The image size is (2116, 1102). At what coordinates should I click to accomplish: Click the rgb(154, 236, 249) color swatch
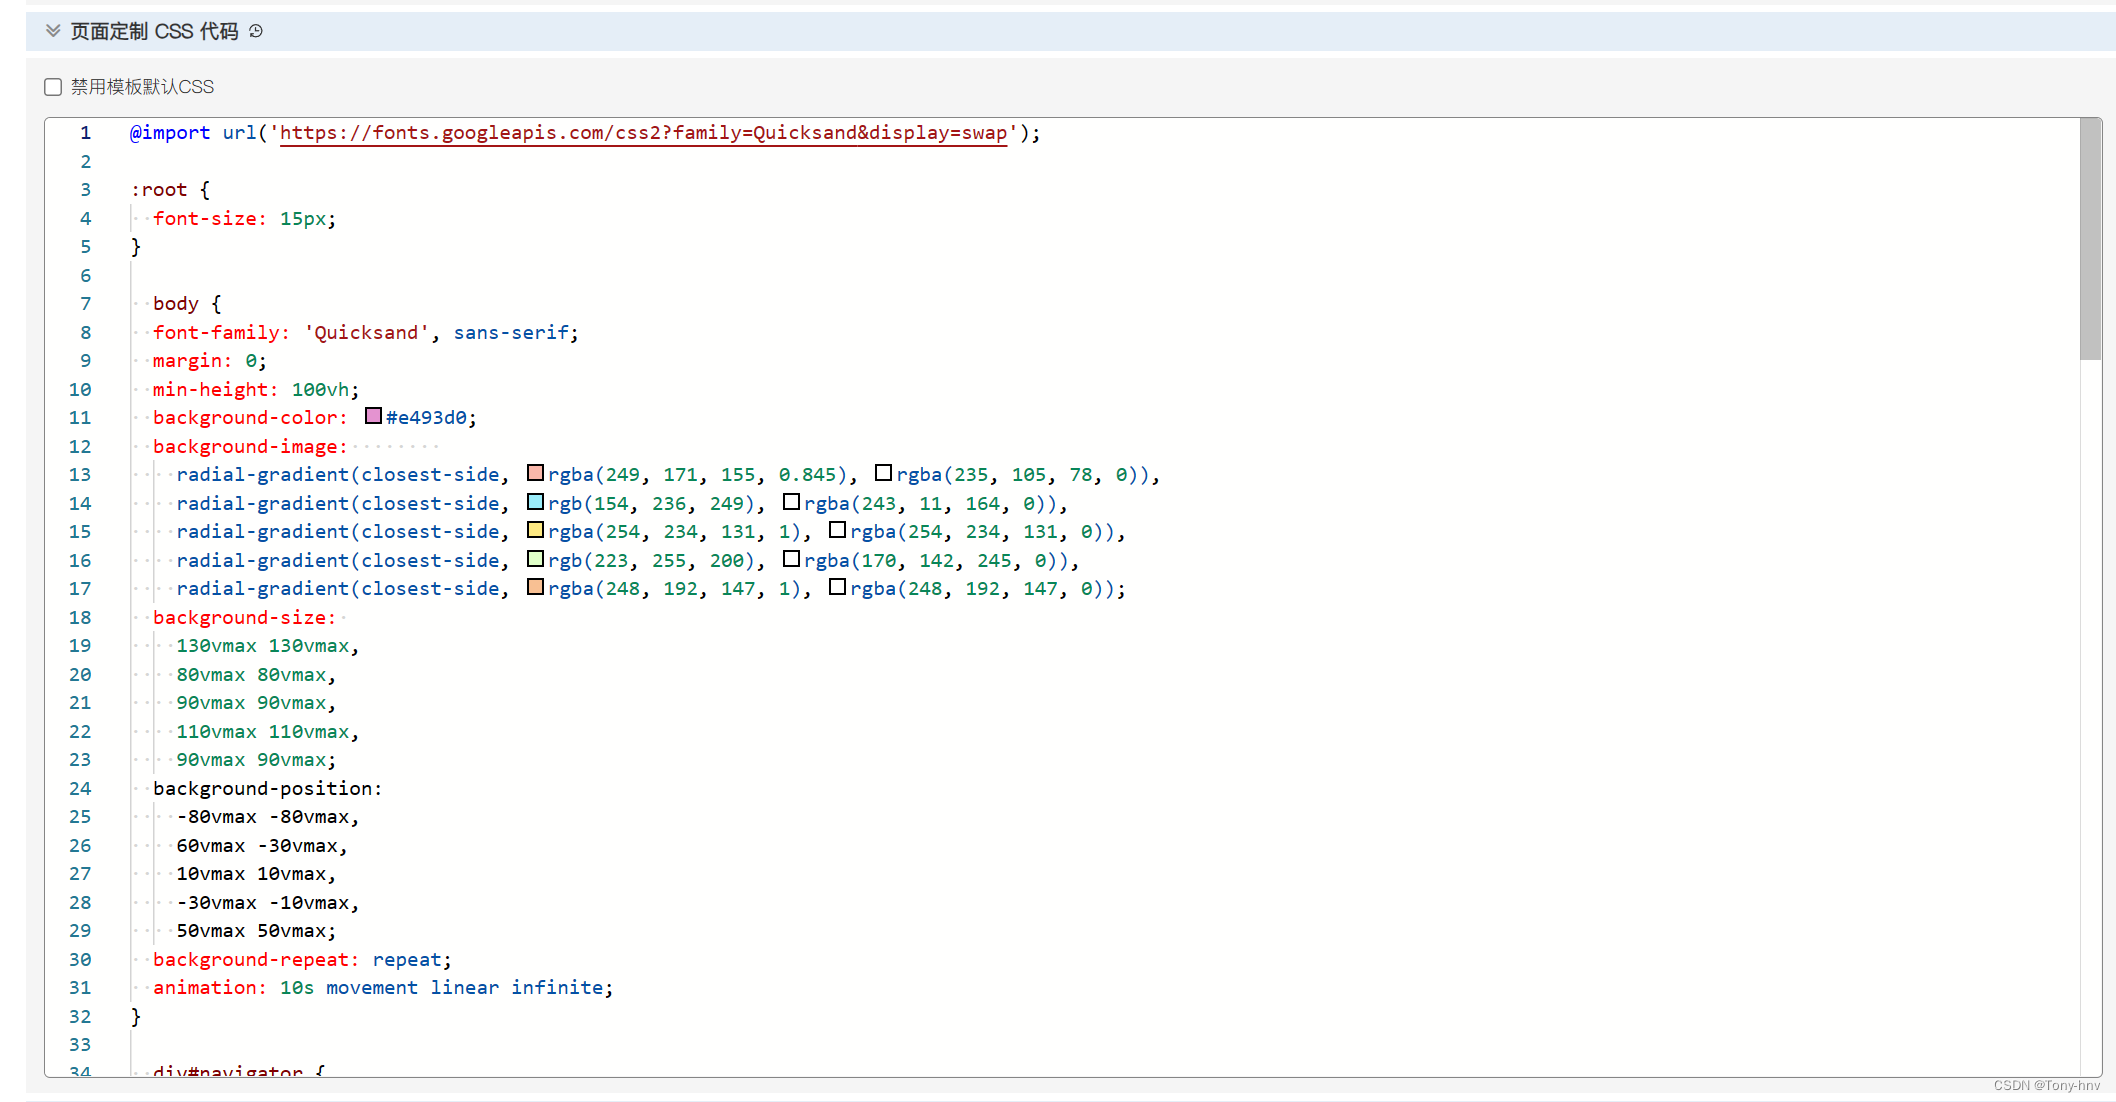[535, 502]
